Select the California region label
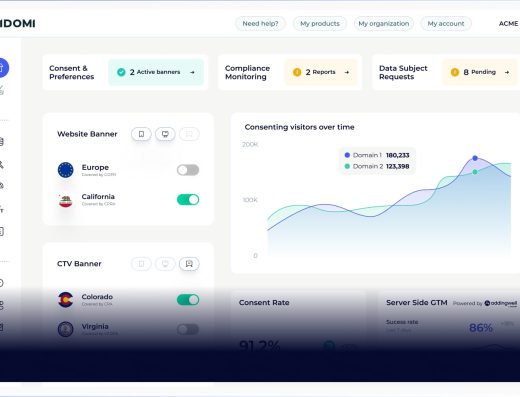 pos(98,197)
